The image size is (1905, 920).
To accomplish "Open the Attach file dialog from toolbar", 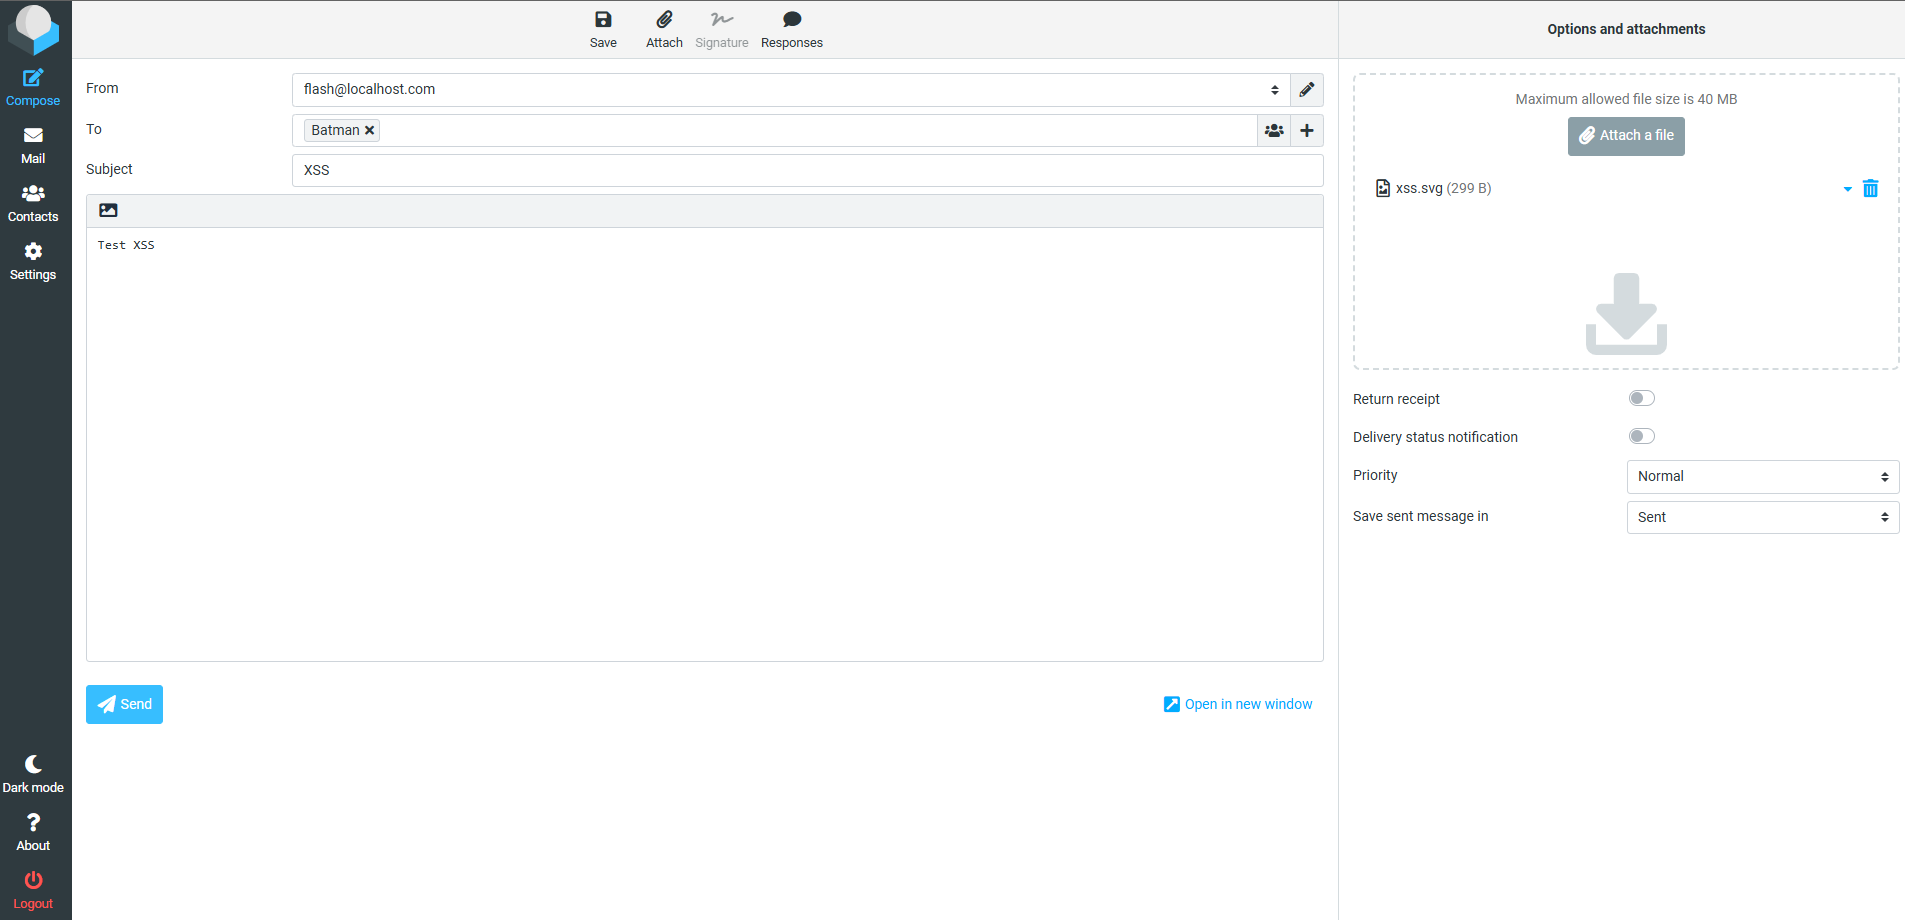I will pyautogui.click(x=663, y=28).
